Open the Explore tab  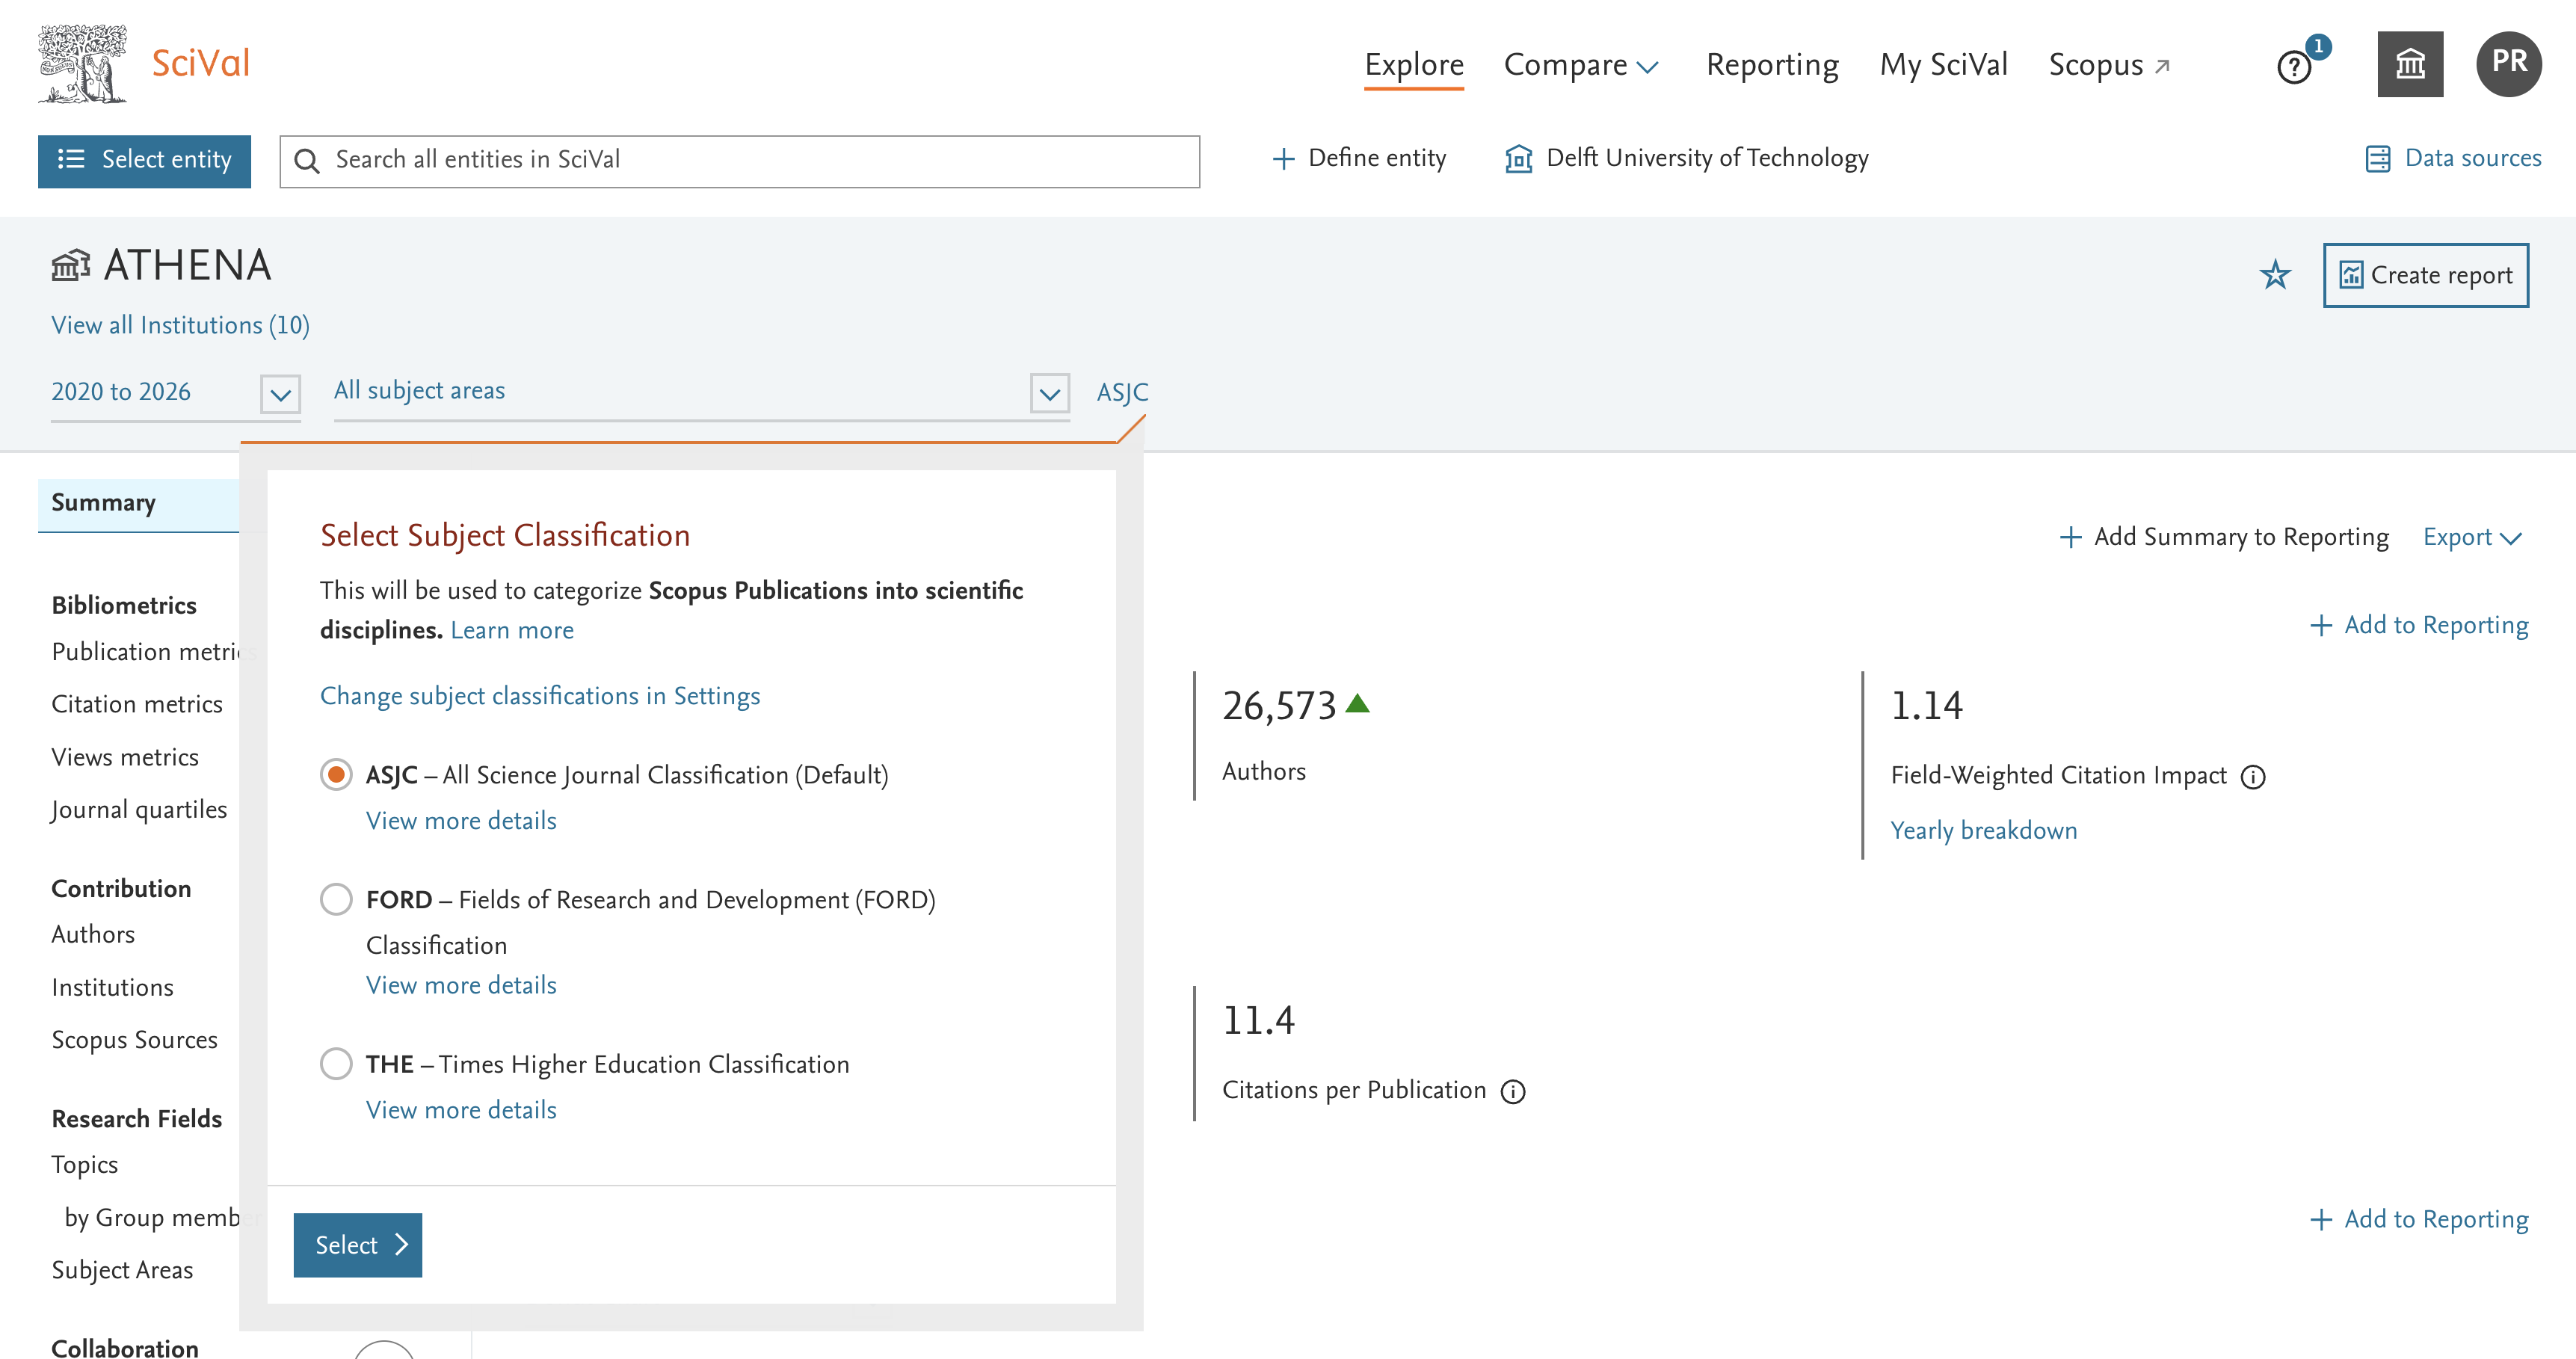pos(1413,65)
